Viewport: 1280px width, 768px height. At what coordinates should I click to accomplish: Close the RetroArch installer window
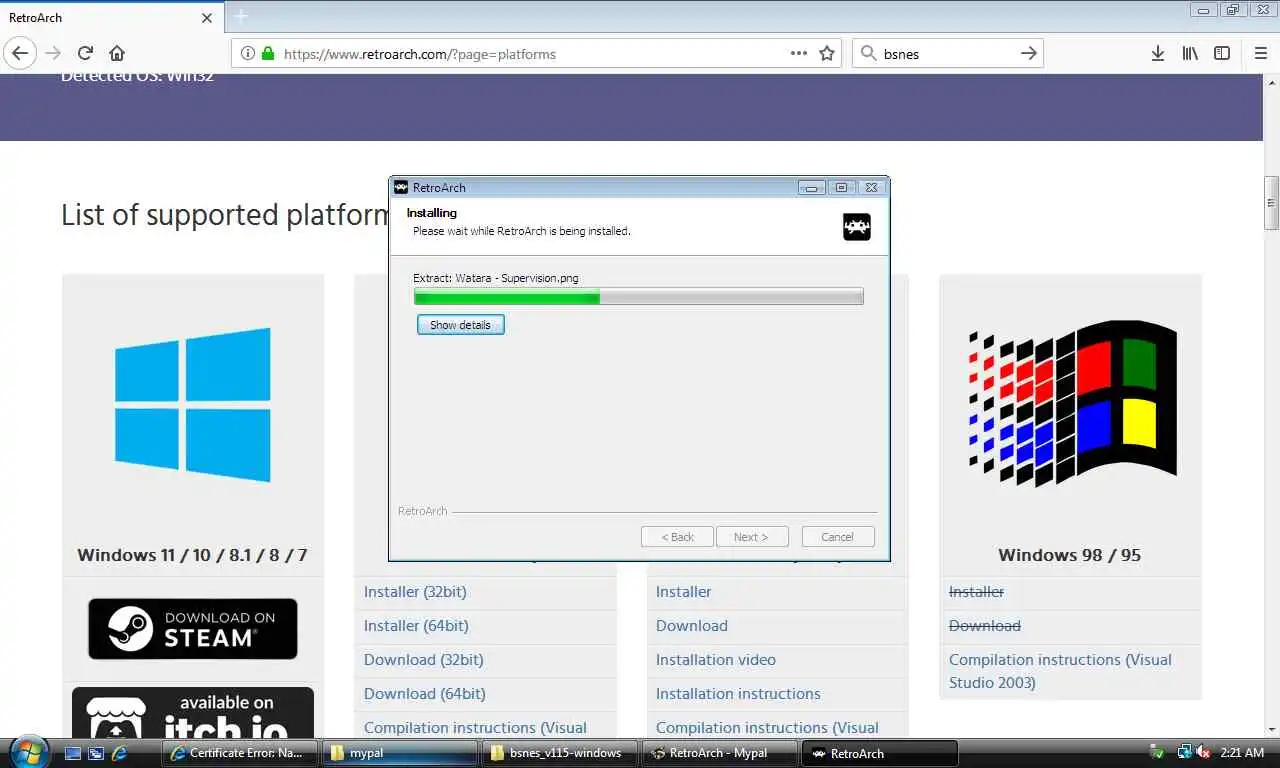(x=871, y=187)
